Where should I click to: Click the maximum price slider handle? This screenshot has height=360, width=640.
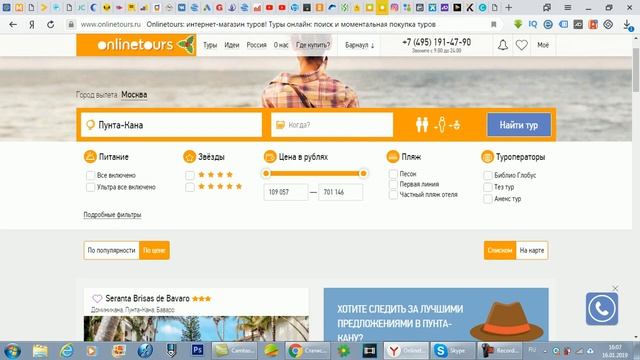pos(363,173)
